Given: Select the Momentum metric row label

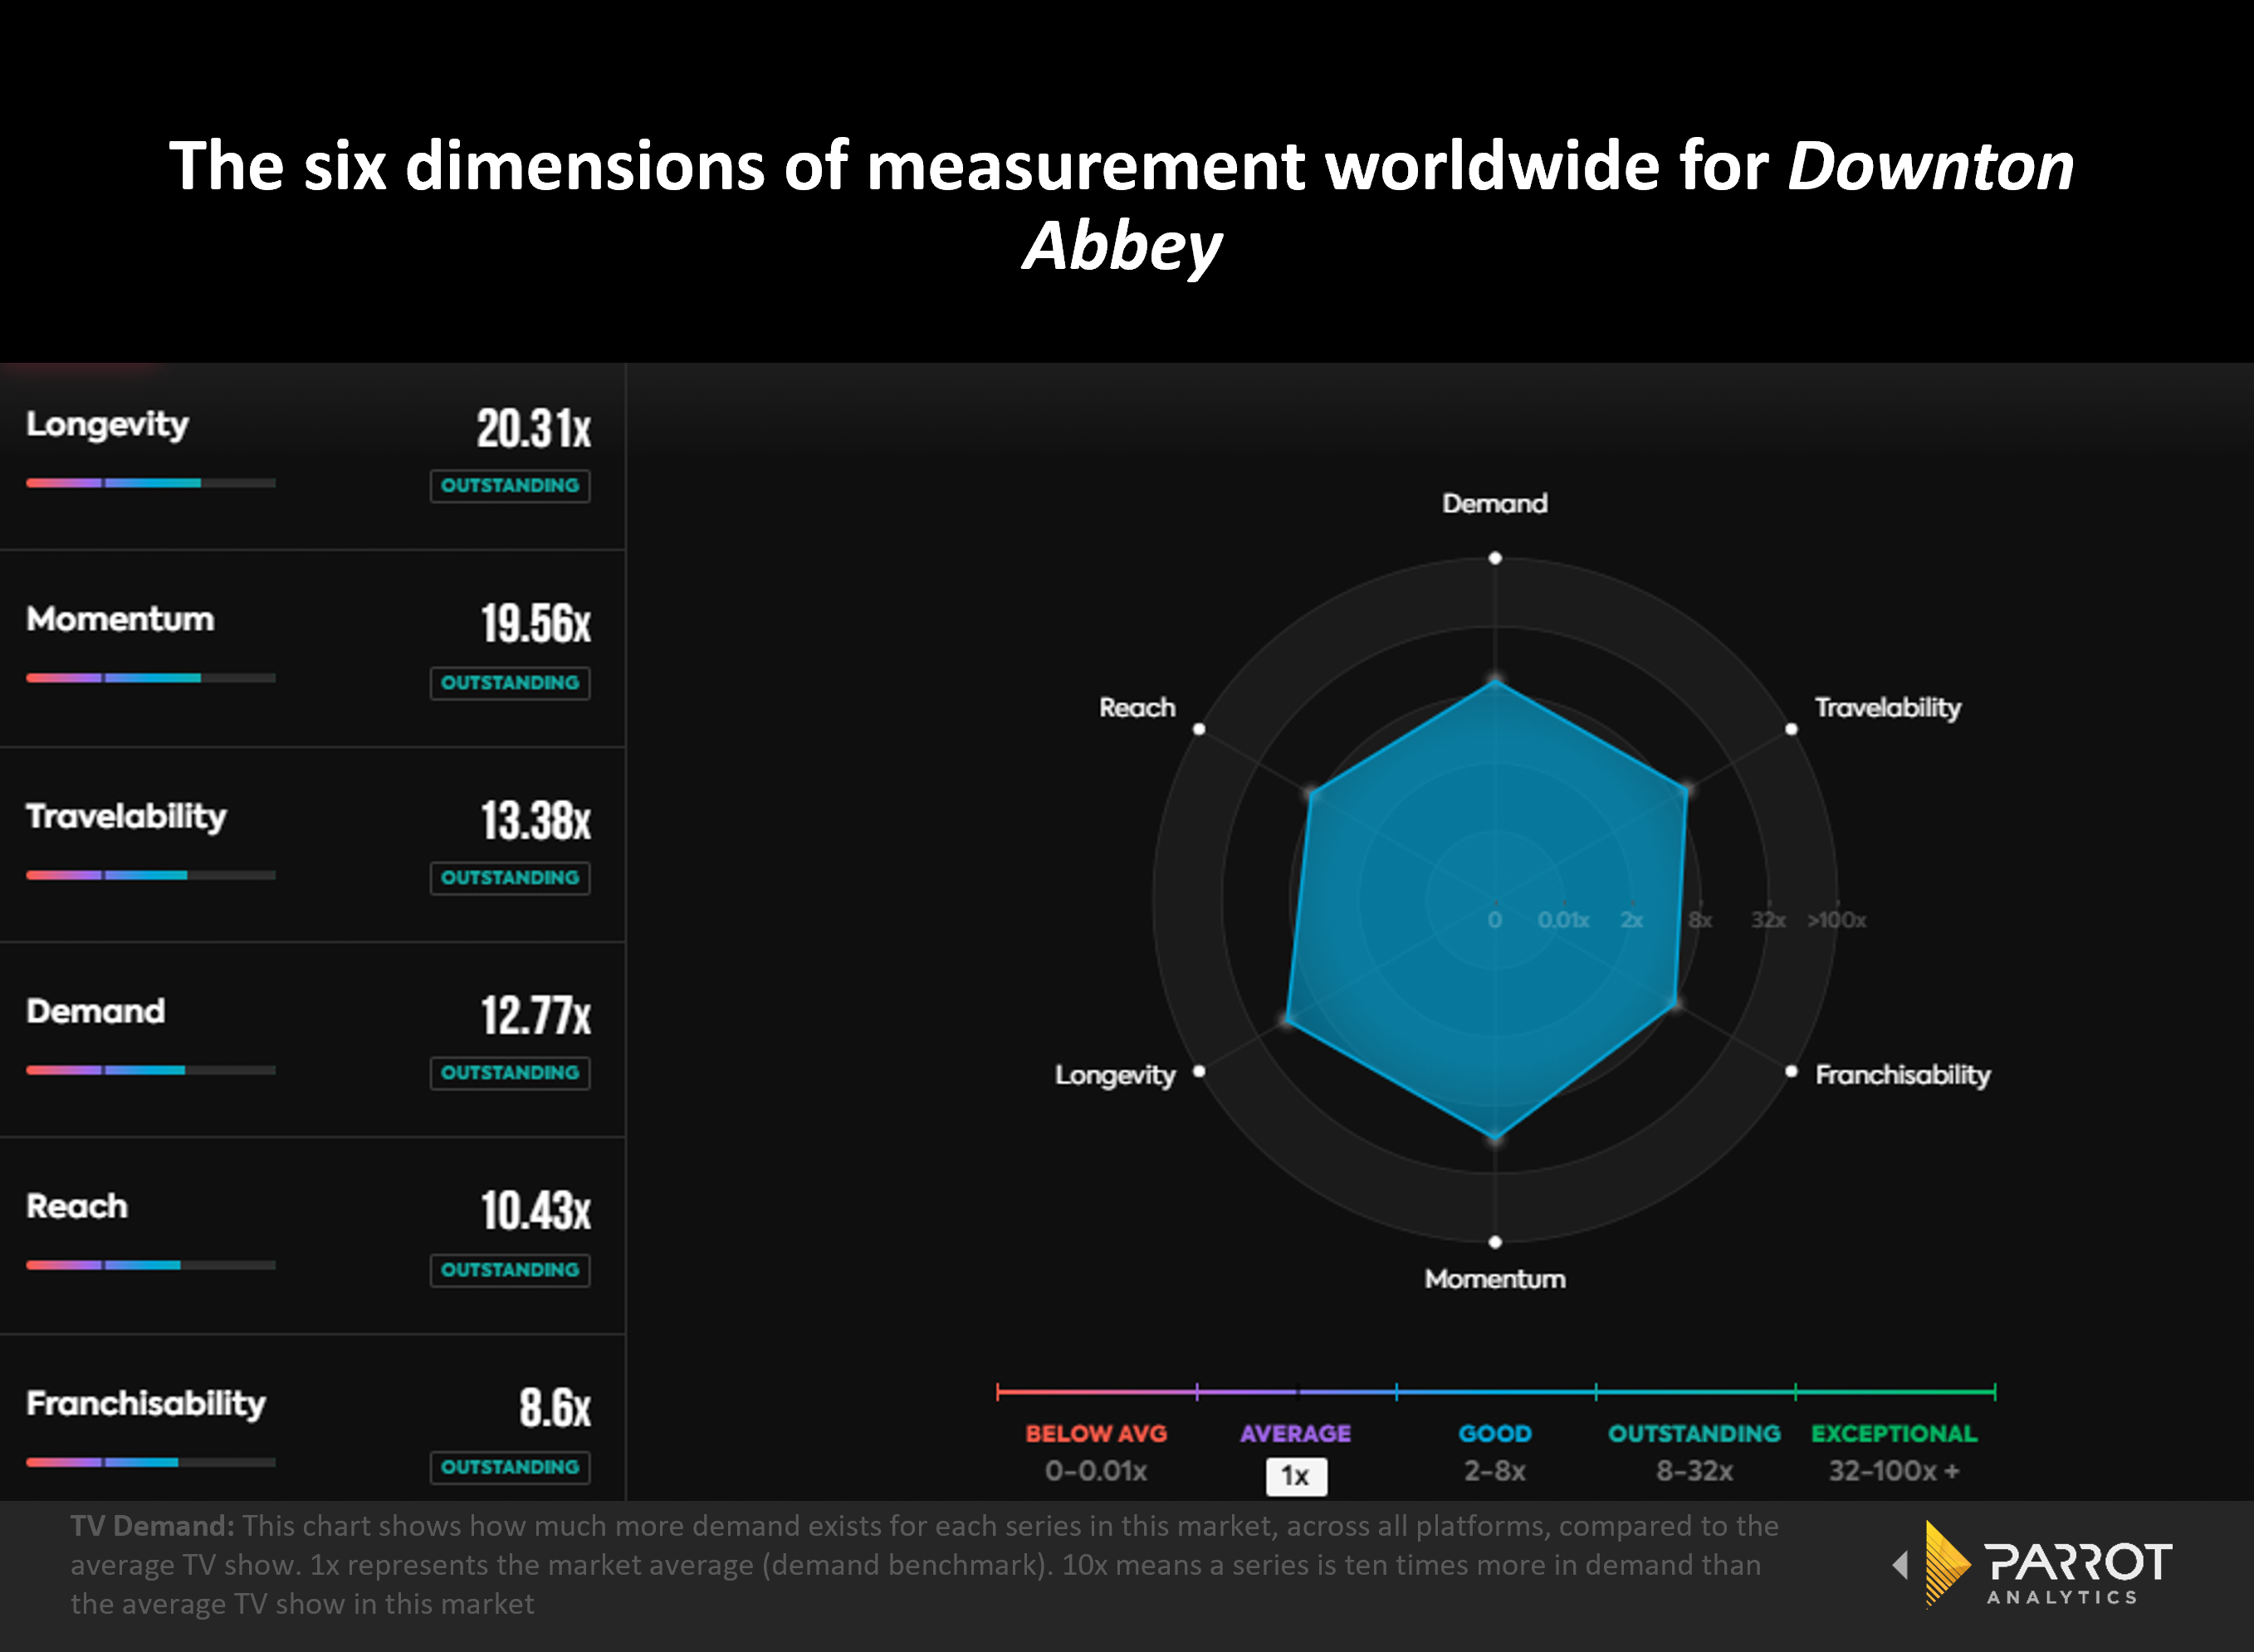Looking at the screenshot, I should click(120, 619).
